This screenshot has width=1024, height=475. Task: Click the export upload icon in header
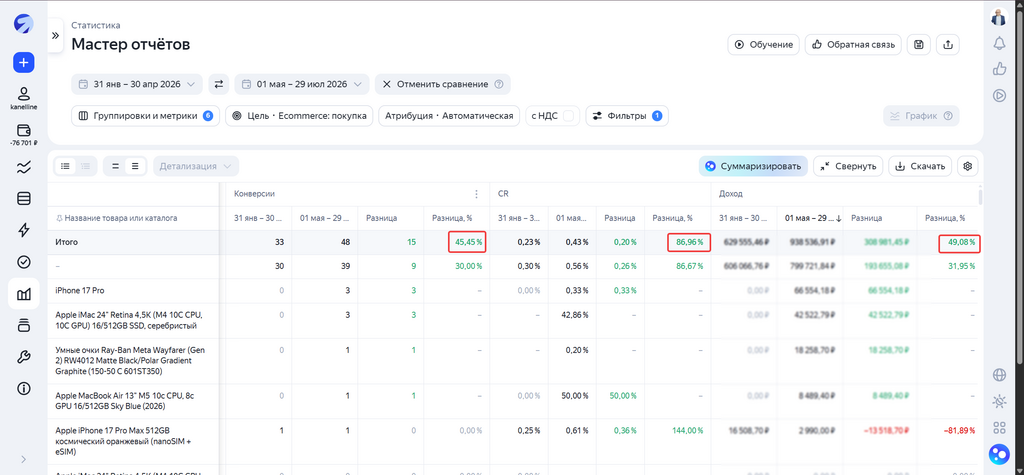pos(948,44)
